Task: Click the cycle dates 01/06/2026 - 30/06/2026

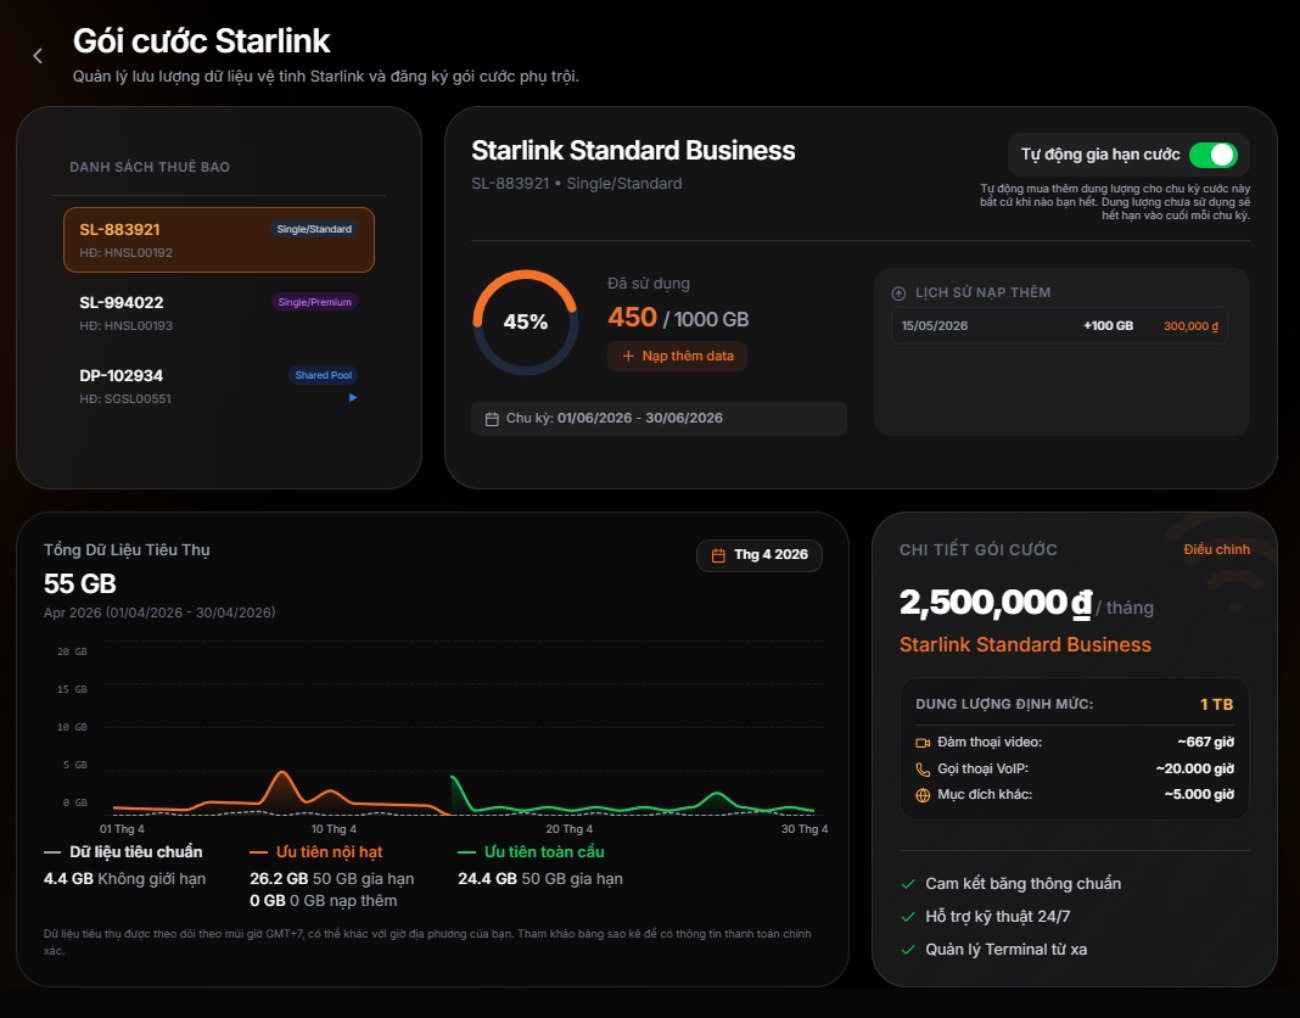Action: (x=640, y=418)
